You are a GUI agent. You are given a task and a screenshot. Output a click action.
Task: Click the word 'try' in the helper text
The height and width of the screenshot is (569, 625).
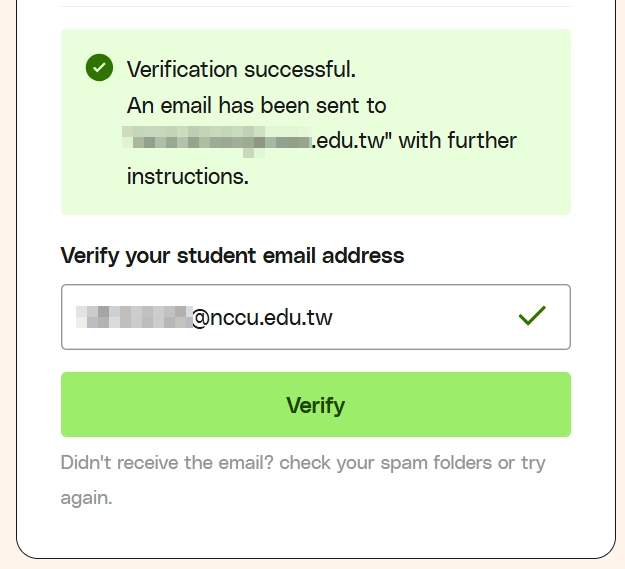click(533, 463)
